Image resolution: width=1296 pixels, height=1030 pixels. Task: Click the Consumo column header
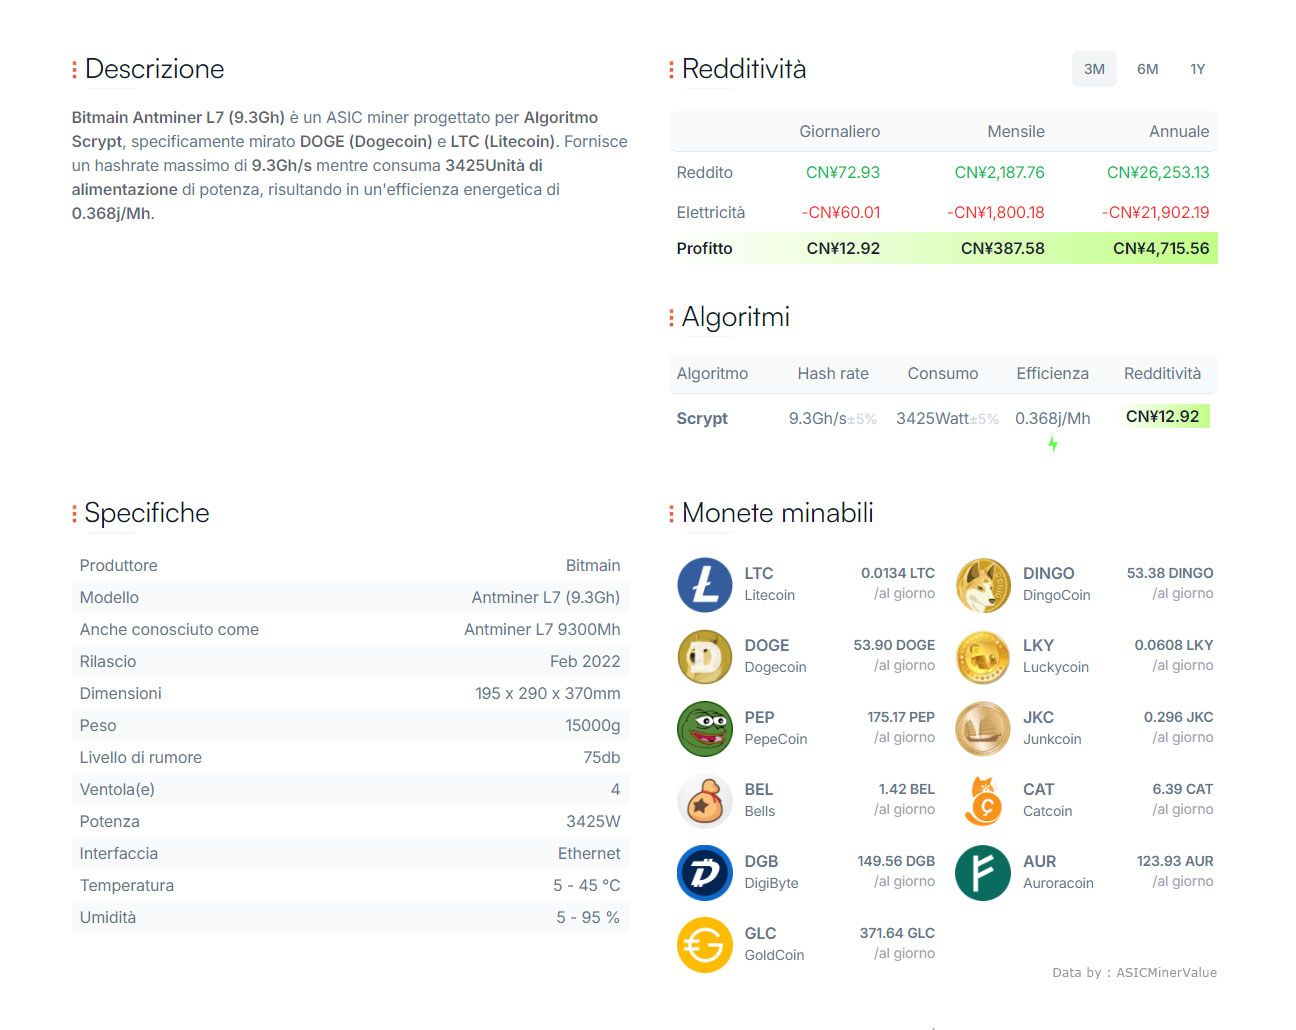coord(943,373)
